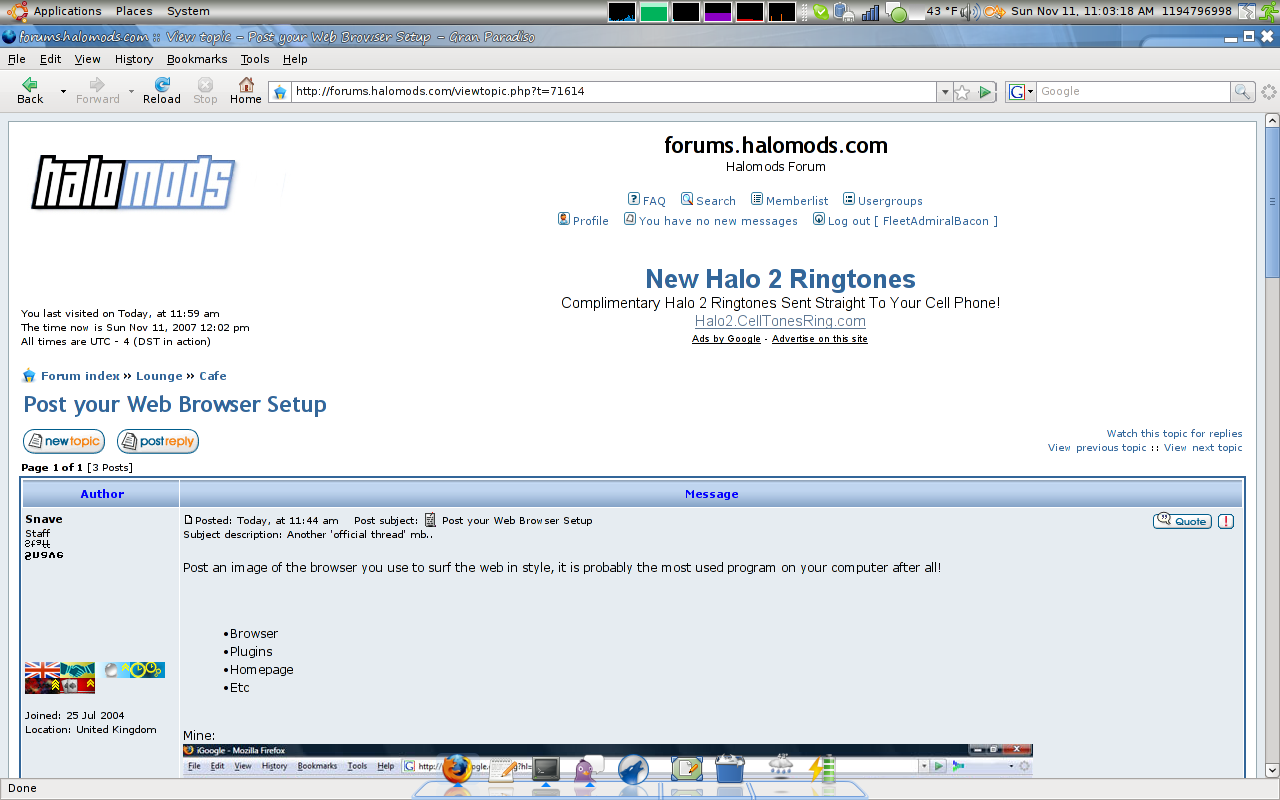Open the search engine selector dropdown

coord(1021,92)
